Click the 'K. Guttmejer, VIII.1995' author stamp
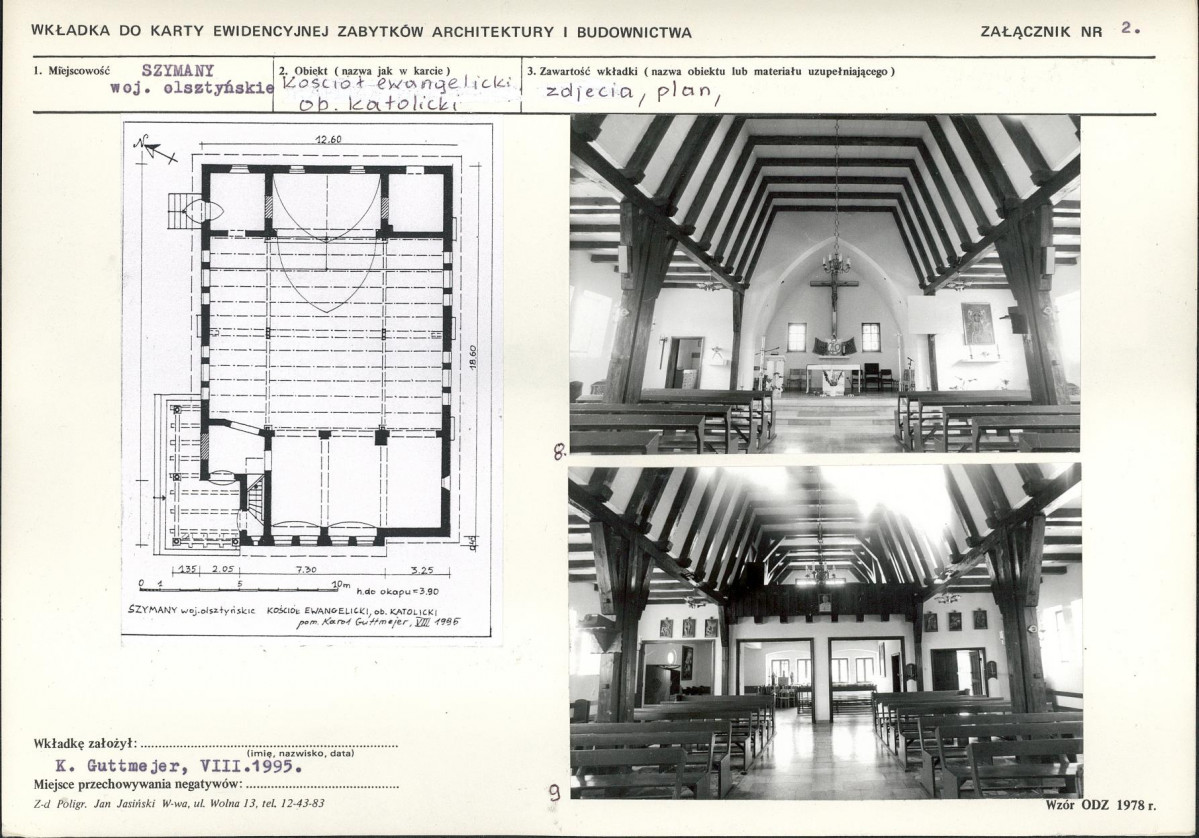The height and width of the screenshot is (838, 1199). 180,765
